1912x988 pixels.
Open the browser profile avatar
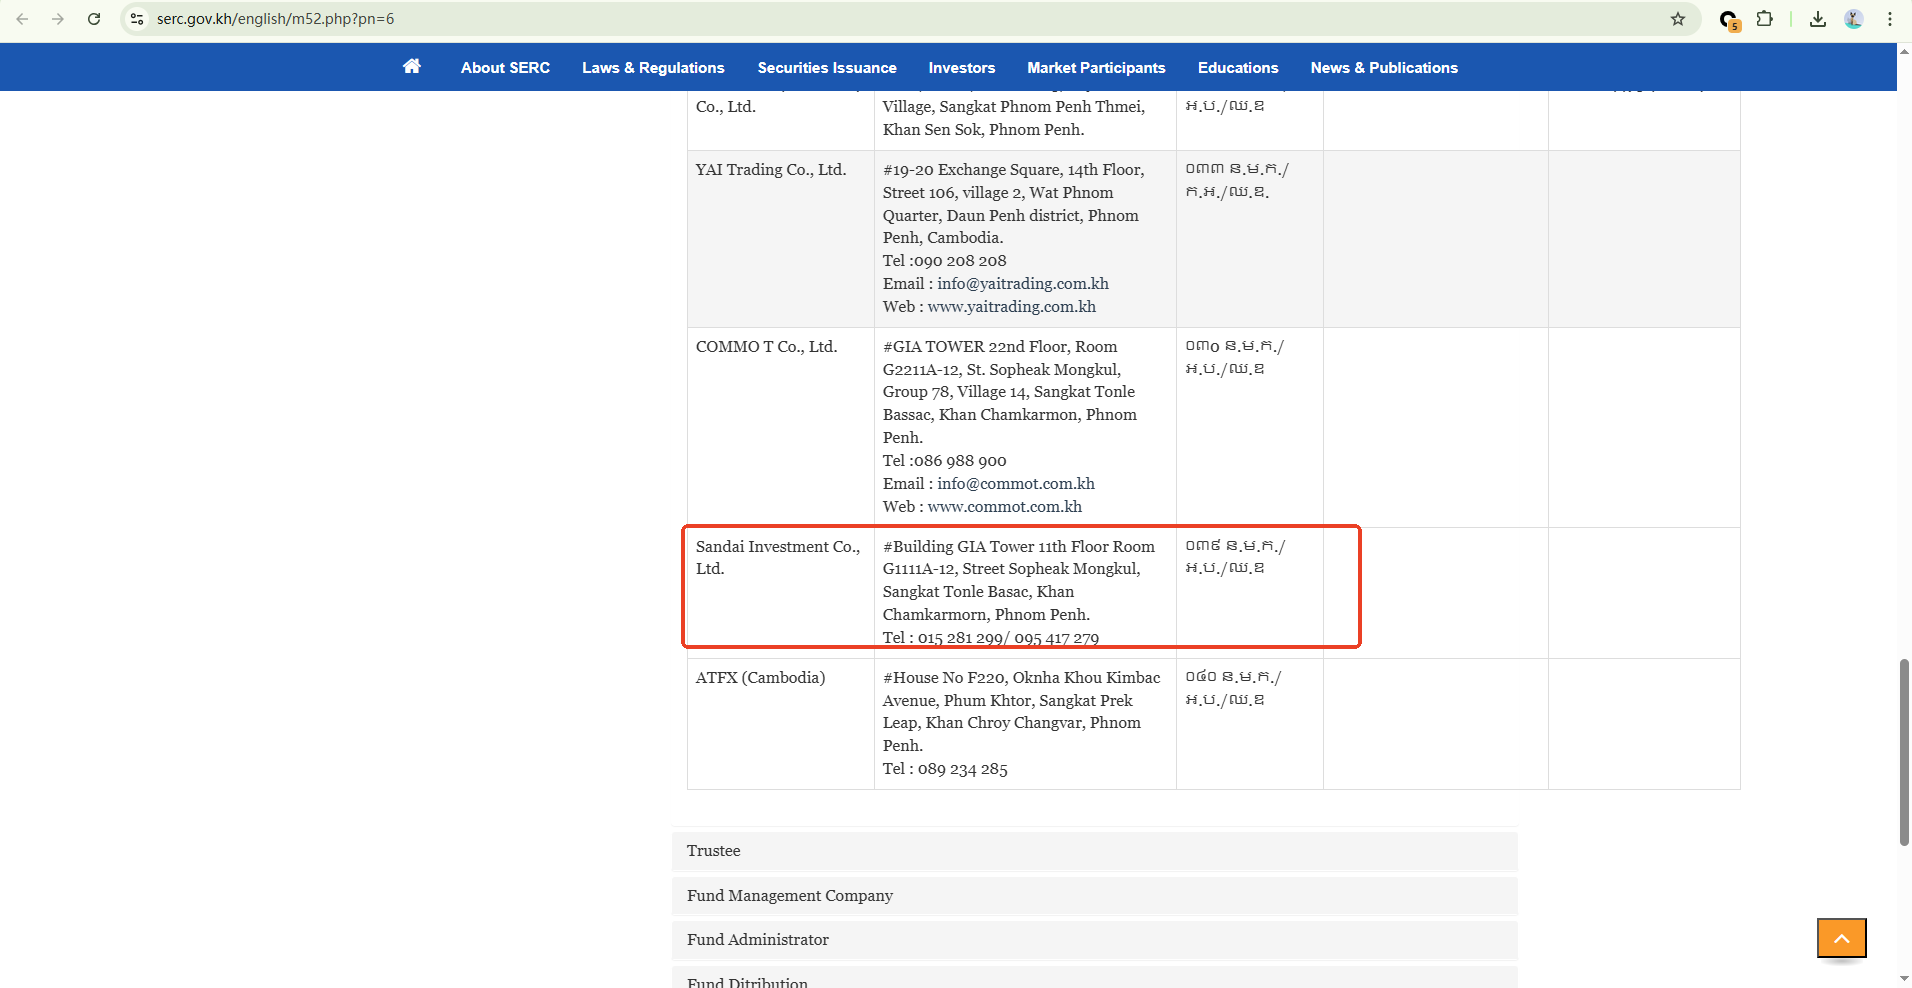[x=1854, y=19]
